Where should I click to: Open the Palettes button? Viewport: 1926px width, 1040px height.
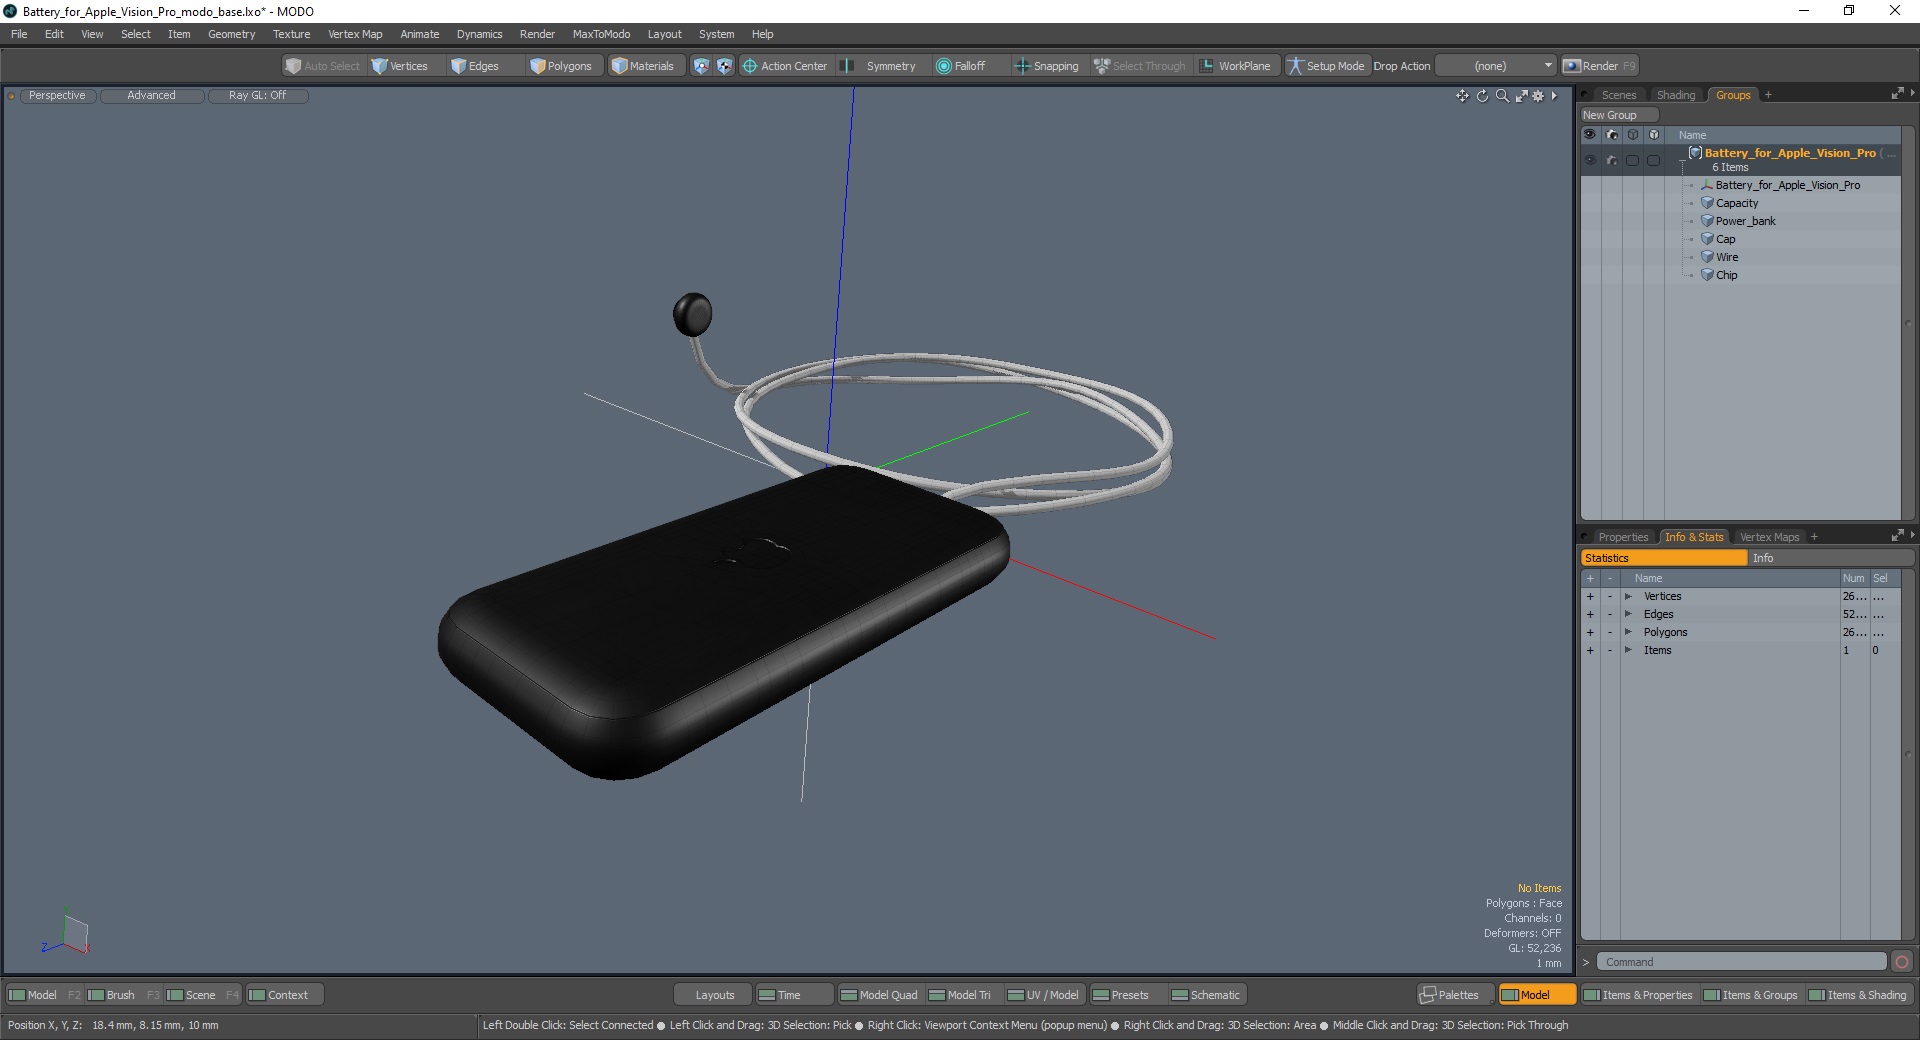1456,995
